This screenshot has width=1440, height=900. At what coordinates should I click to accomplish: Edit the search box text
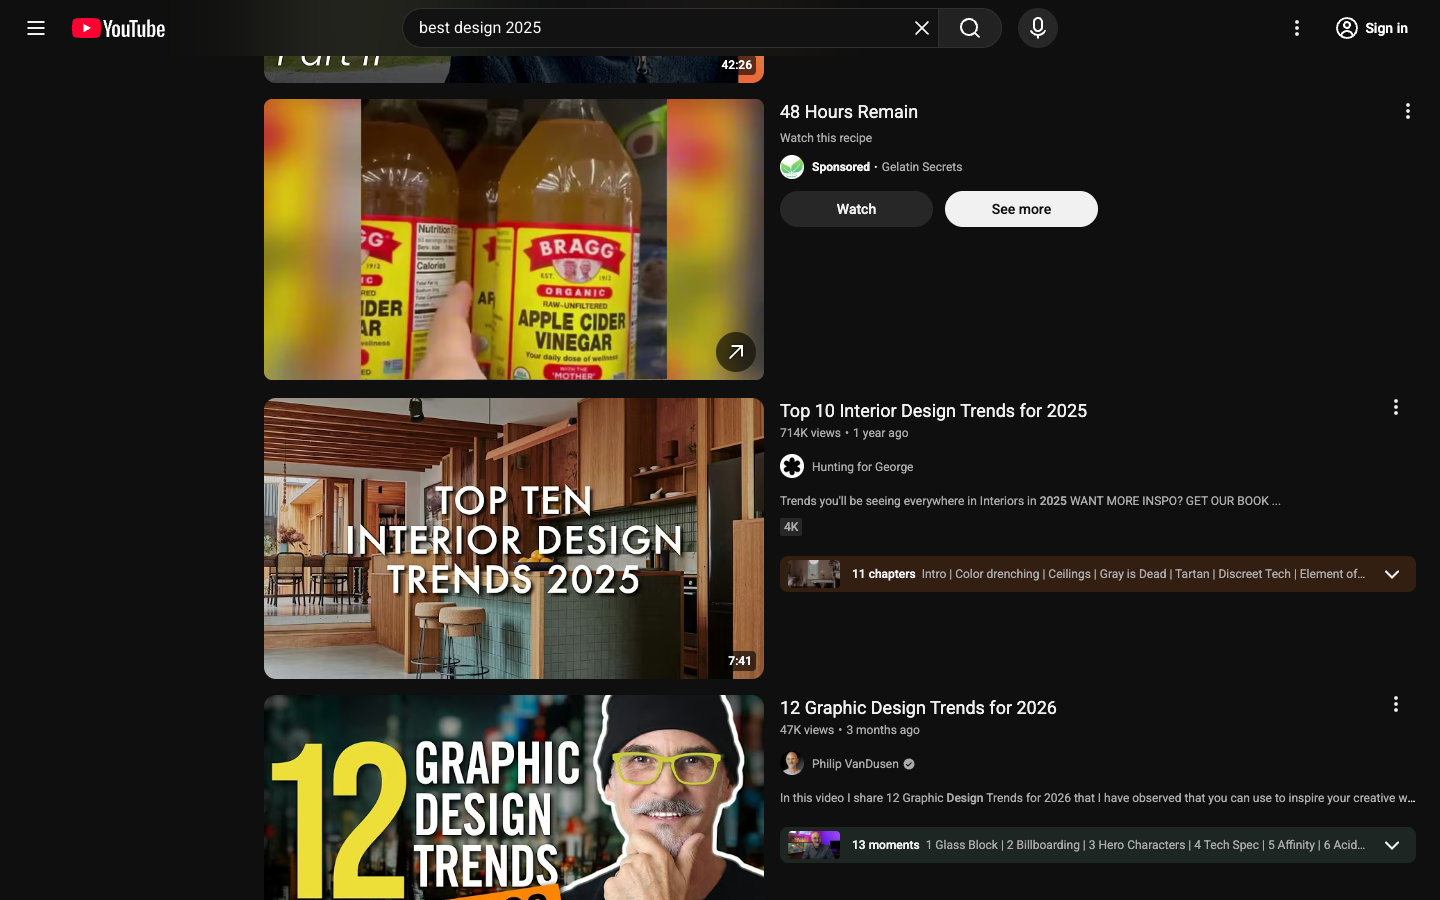click(660, 28)
